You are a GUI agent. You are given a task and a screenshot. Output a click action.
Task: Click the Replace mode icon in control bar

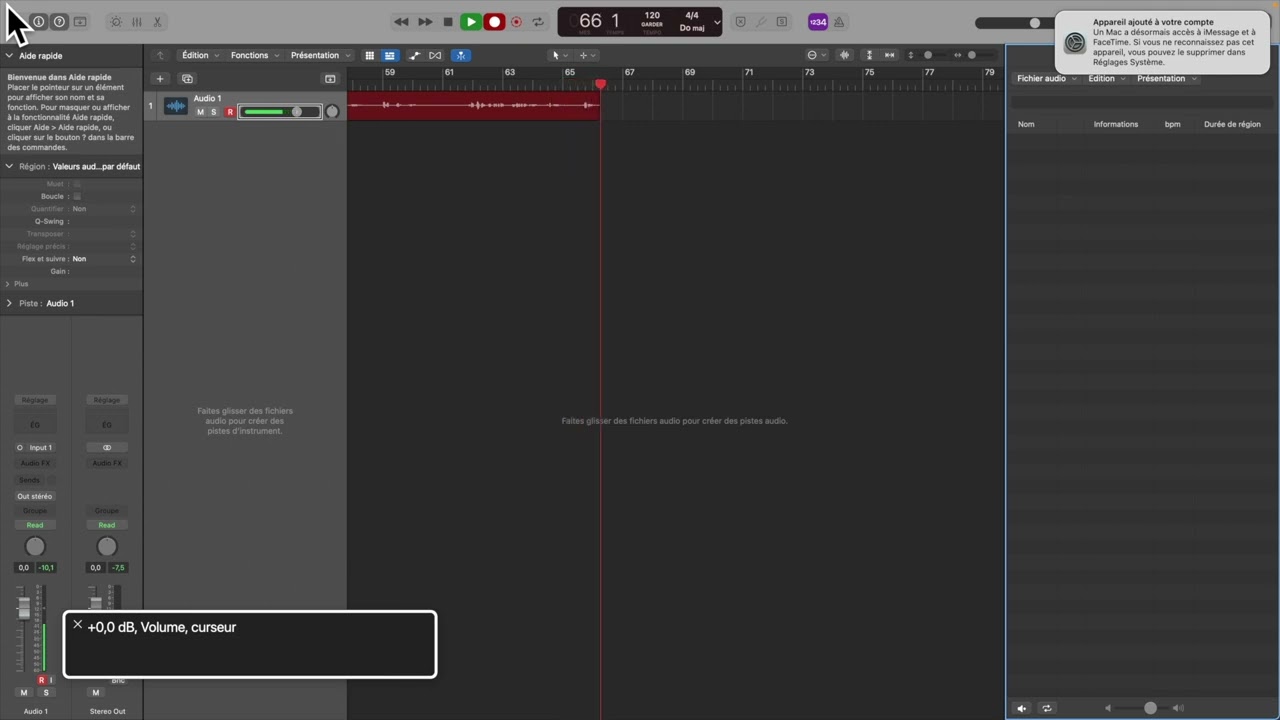click(740, 22)
